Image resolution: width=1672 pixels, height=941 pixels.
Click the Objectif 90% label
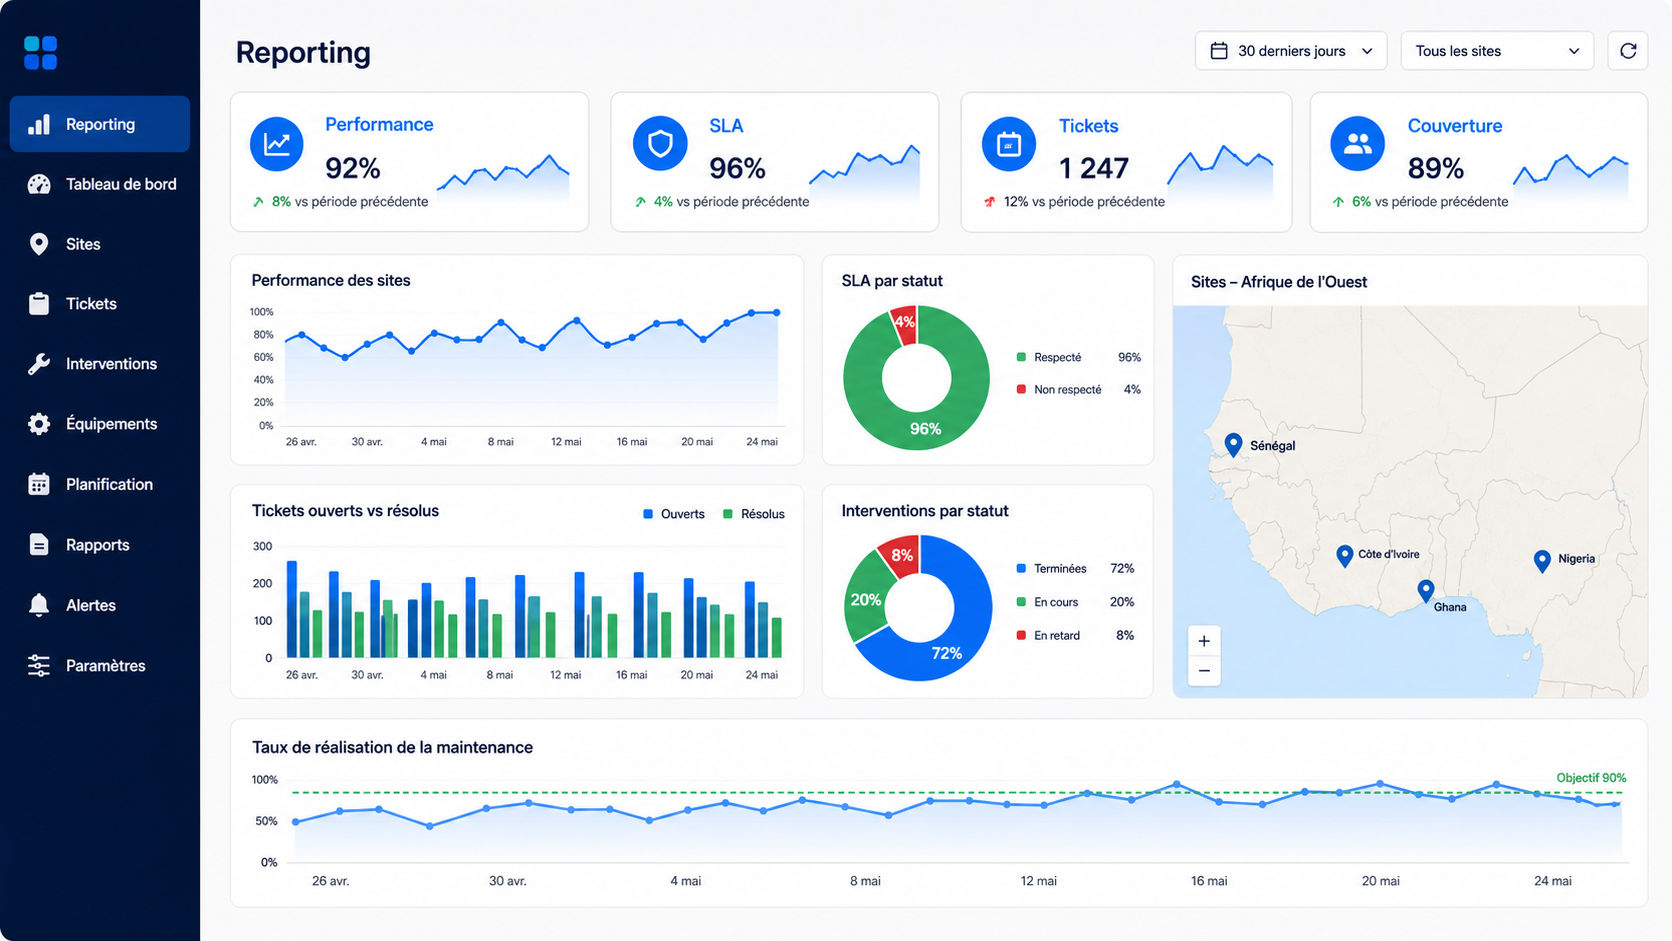pos(1591,778)
